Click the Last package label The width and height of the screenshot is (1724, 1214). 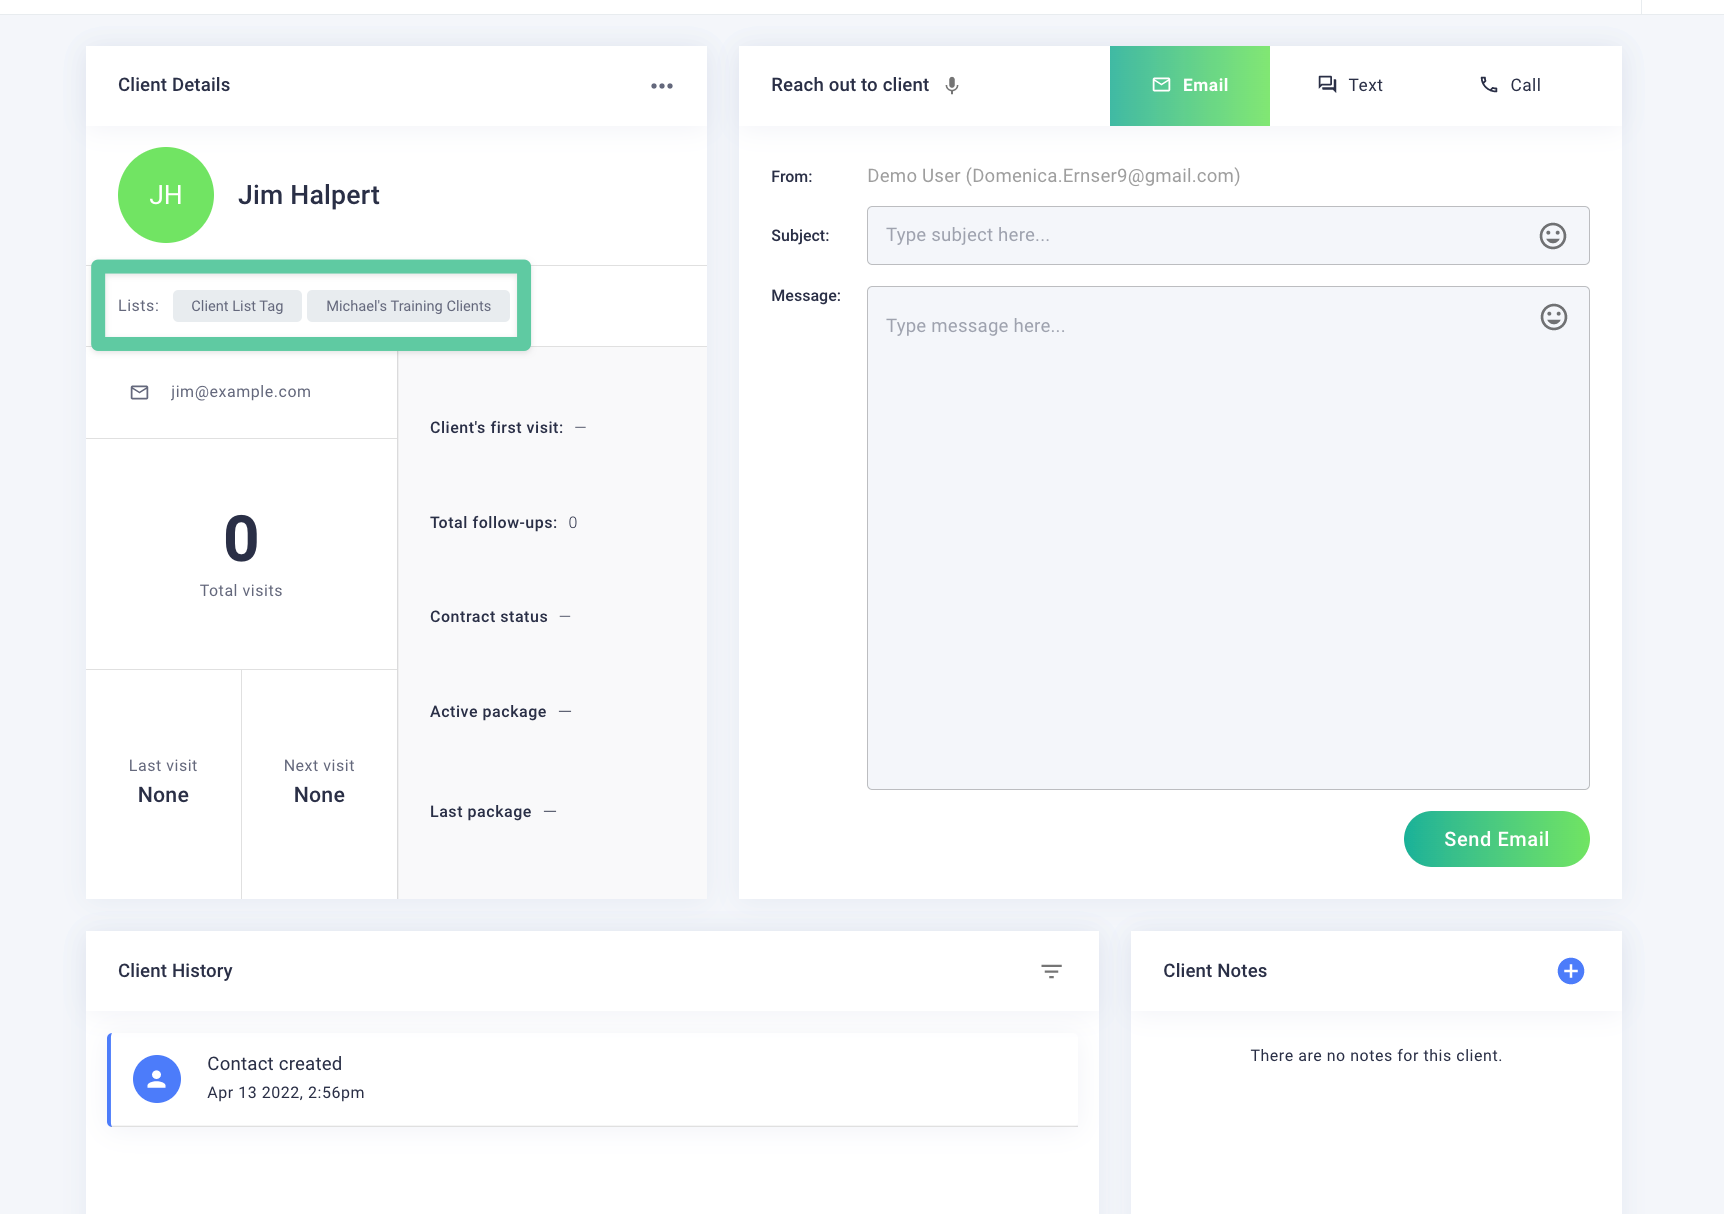[480, 812]
